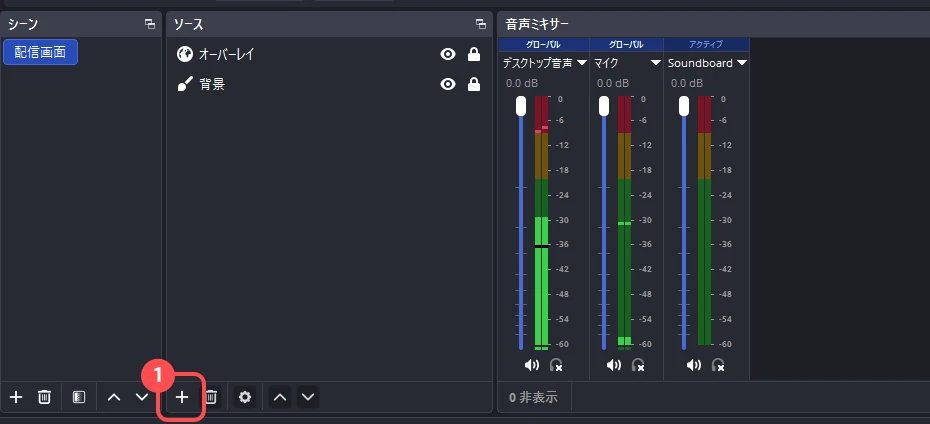Hide the 背景 source
Viewport: 930px width, 424px height.
coord(448,84)
